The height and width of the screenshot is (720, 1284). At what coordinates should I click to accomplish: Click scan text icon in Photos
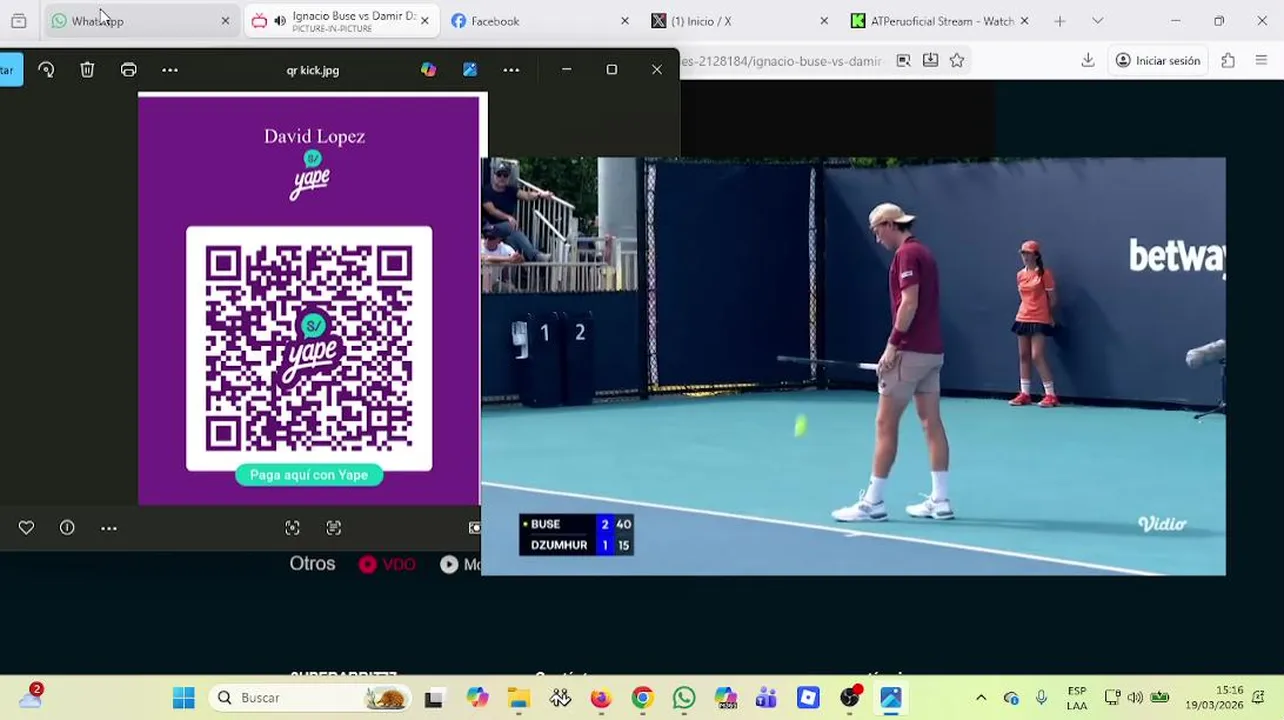(334, 528)
